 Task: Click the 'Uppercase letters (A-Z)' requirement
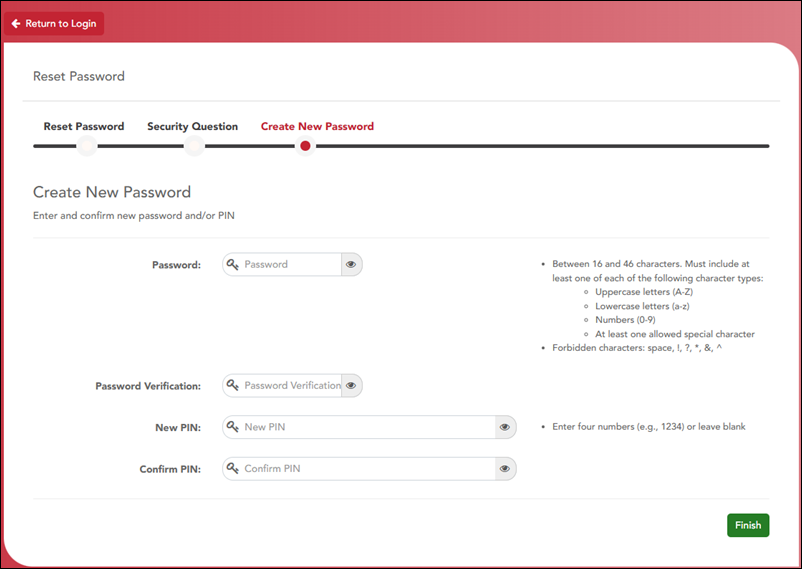(644, 292)
